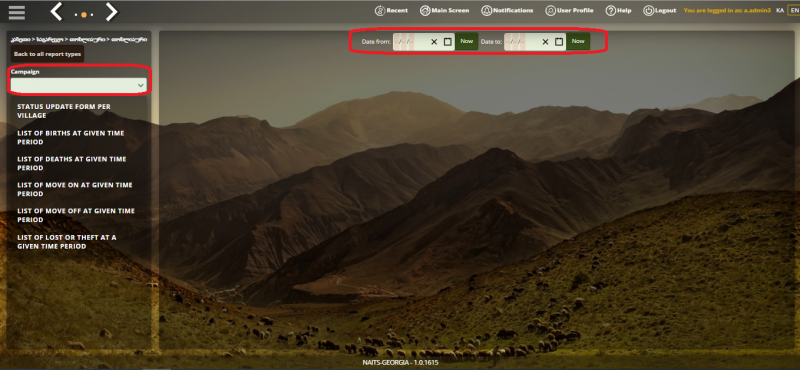Open List of Move On report
The height and width of the screenshot is (370, 800).
point(74,190)
